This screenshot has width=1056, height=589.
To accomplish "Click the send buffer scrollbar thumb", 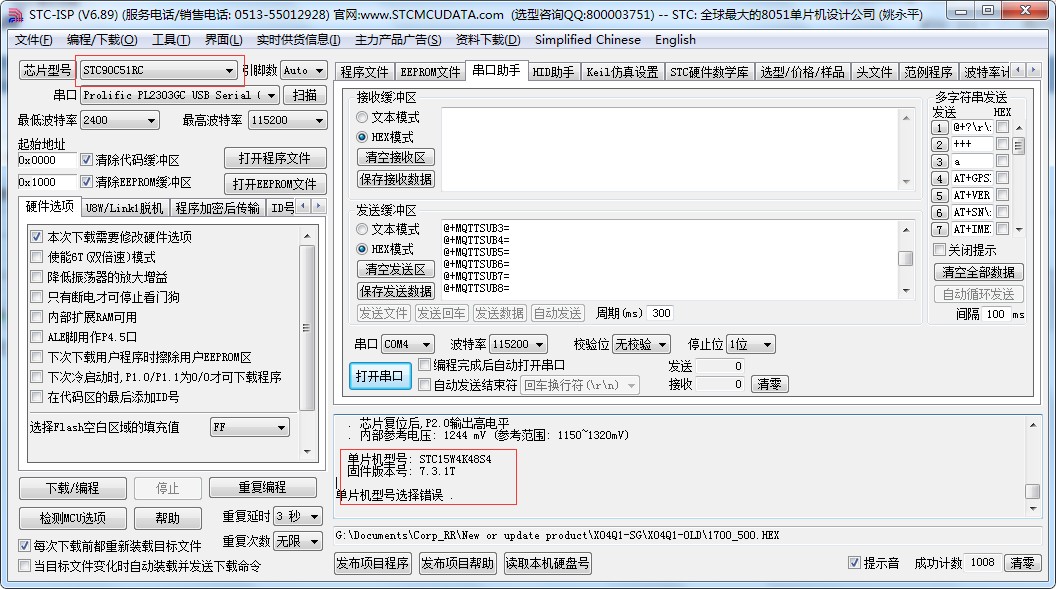I will coord(906,258).
